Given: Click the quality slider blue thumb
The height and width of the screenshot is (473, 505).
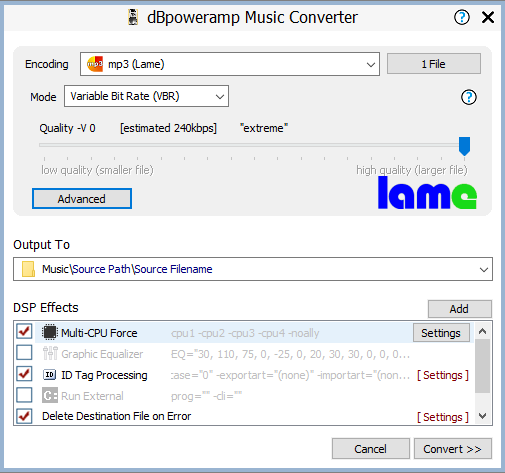Looking at the screenshot, I should point(464,146).
